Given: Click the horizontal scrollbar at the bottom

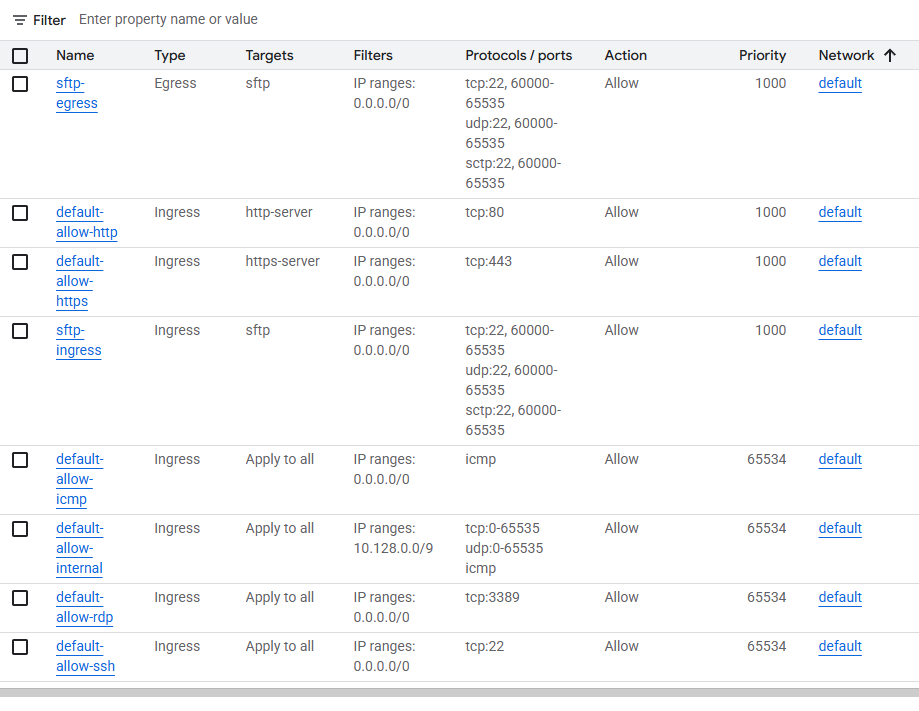Looking at the screenshot, I should [459, 692].
